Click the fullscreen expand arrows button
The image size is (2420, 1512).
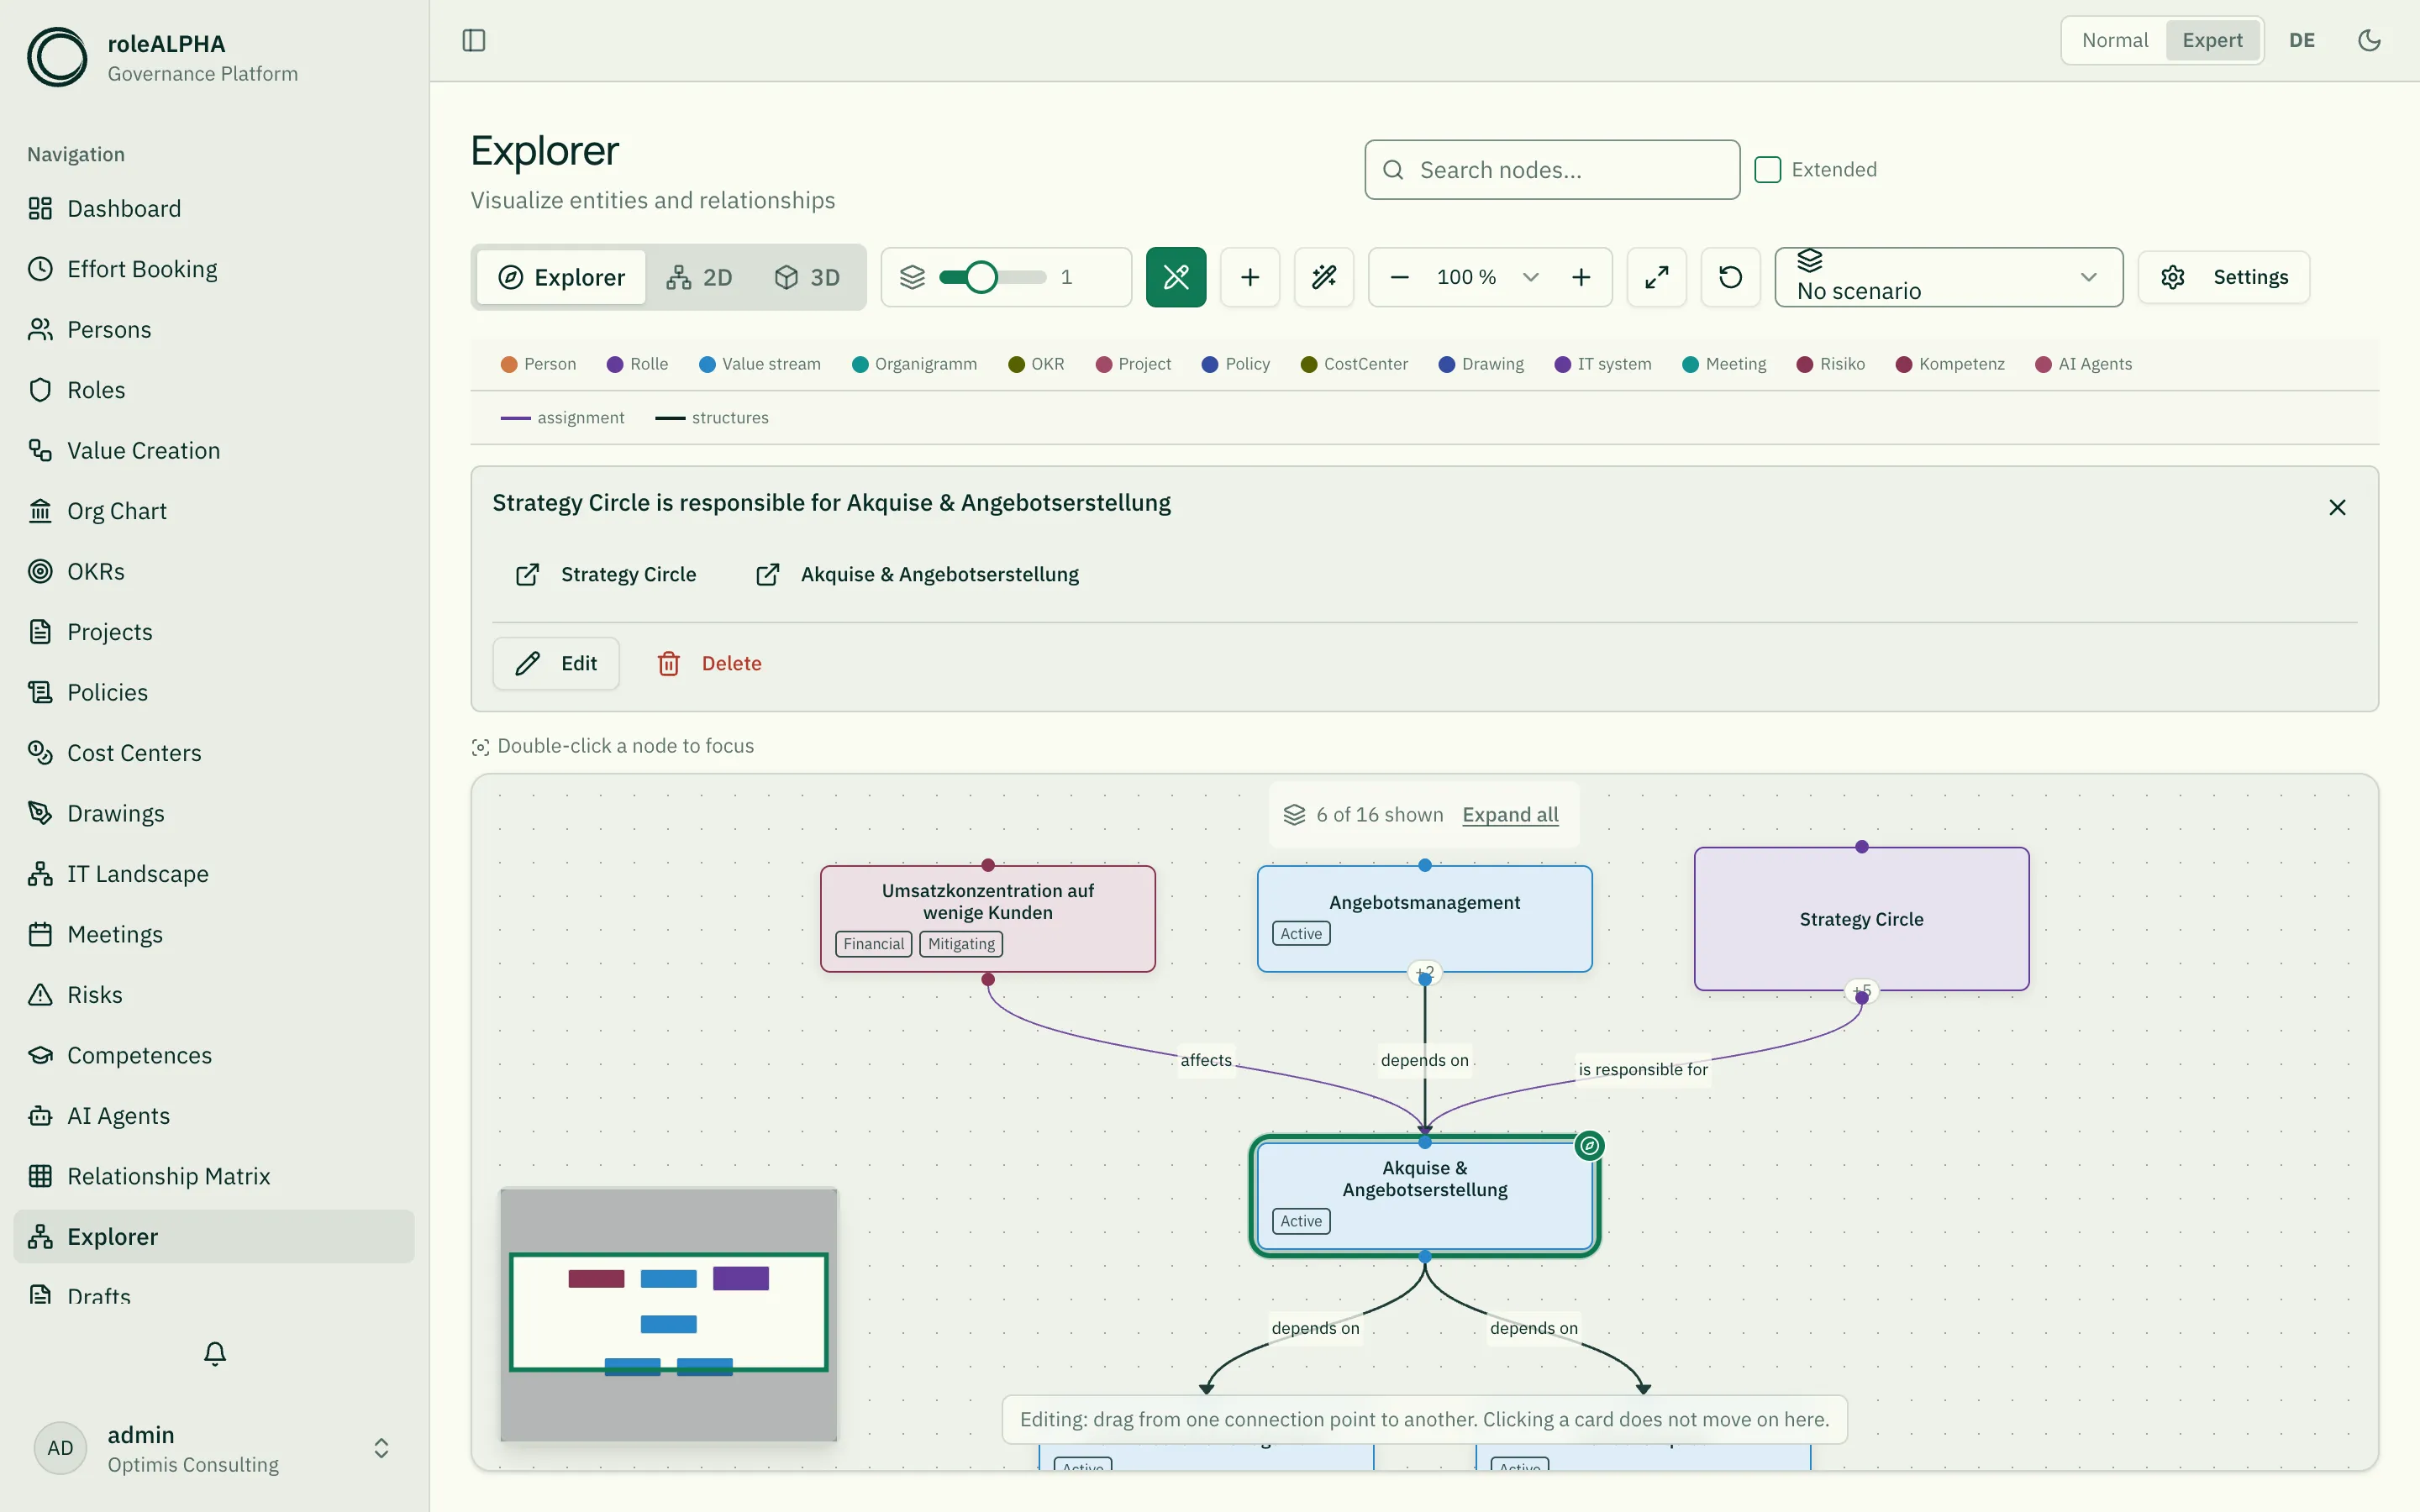tap(1657, 277)
